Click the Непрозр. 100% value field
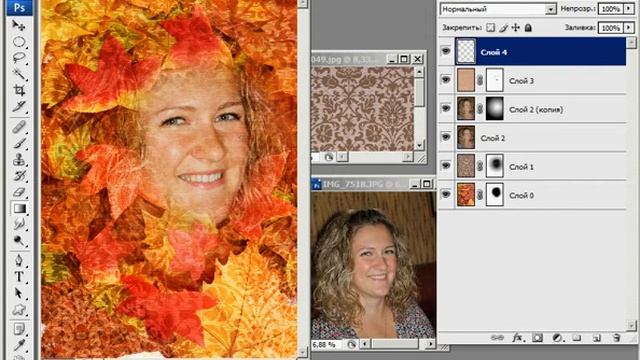 click(611, 9)
